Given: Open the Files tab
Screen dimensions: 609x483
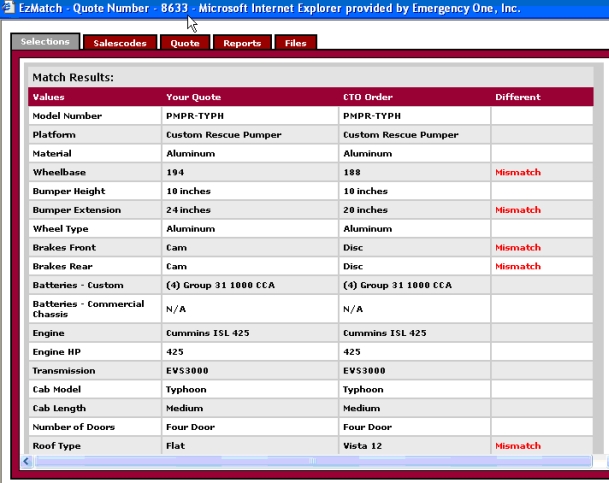Looking at the screenshot, I should (x=296, y=43).
